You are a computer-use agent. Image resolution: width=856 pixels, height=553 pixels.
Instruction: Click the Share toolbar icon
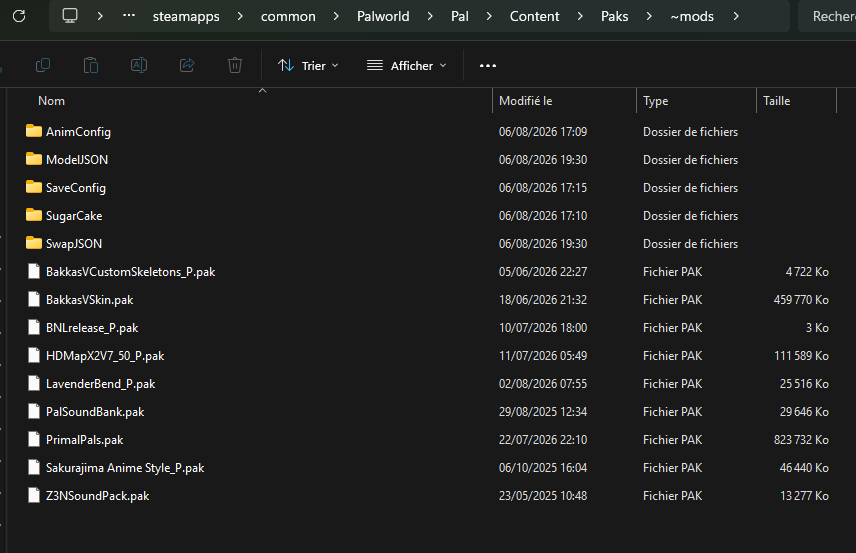click(187, 66)
